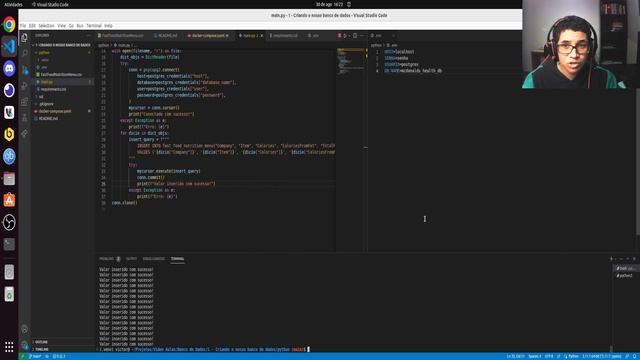The width and height of the screenshot is (640, 360).
Task: Open Explorer panel more actions ellipsis
Action: click(x=88, y=36)
